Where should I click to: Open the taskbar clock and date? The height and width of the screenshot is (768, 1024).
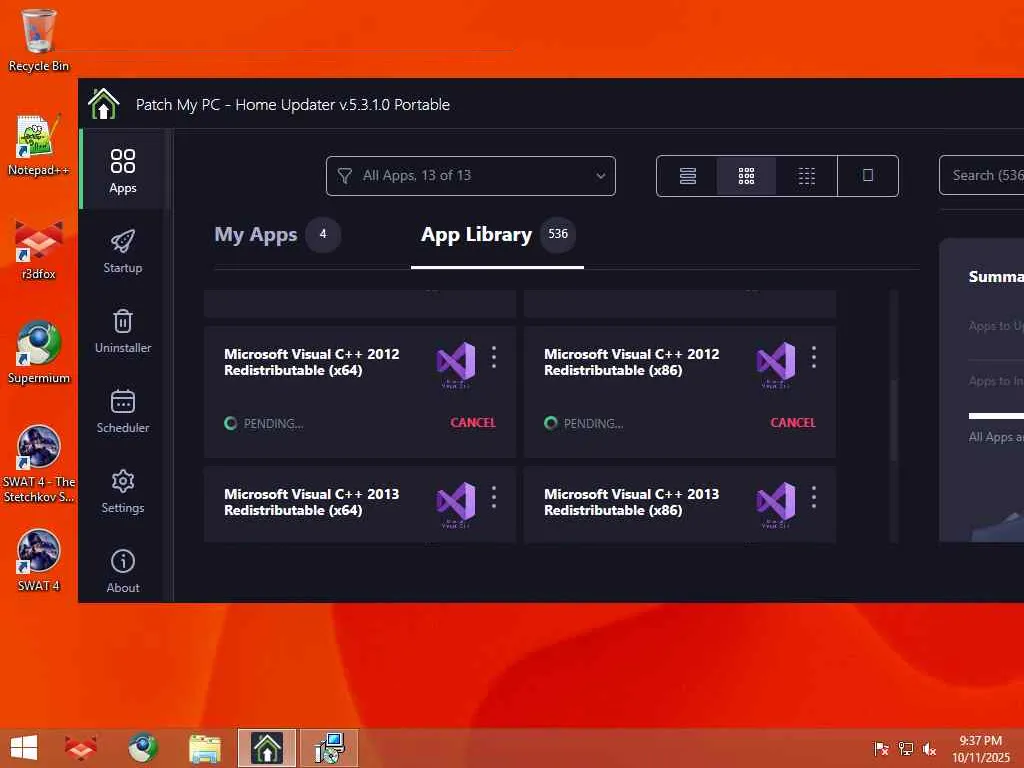click(x=980, y=749)
